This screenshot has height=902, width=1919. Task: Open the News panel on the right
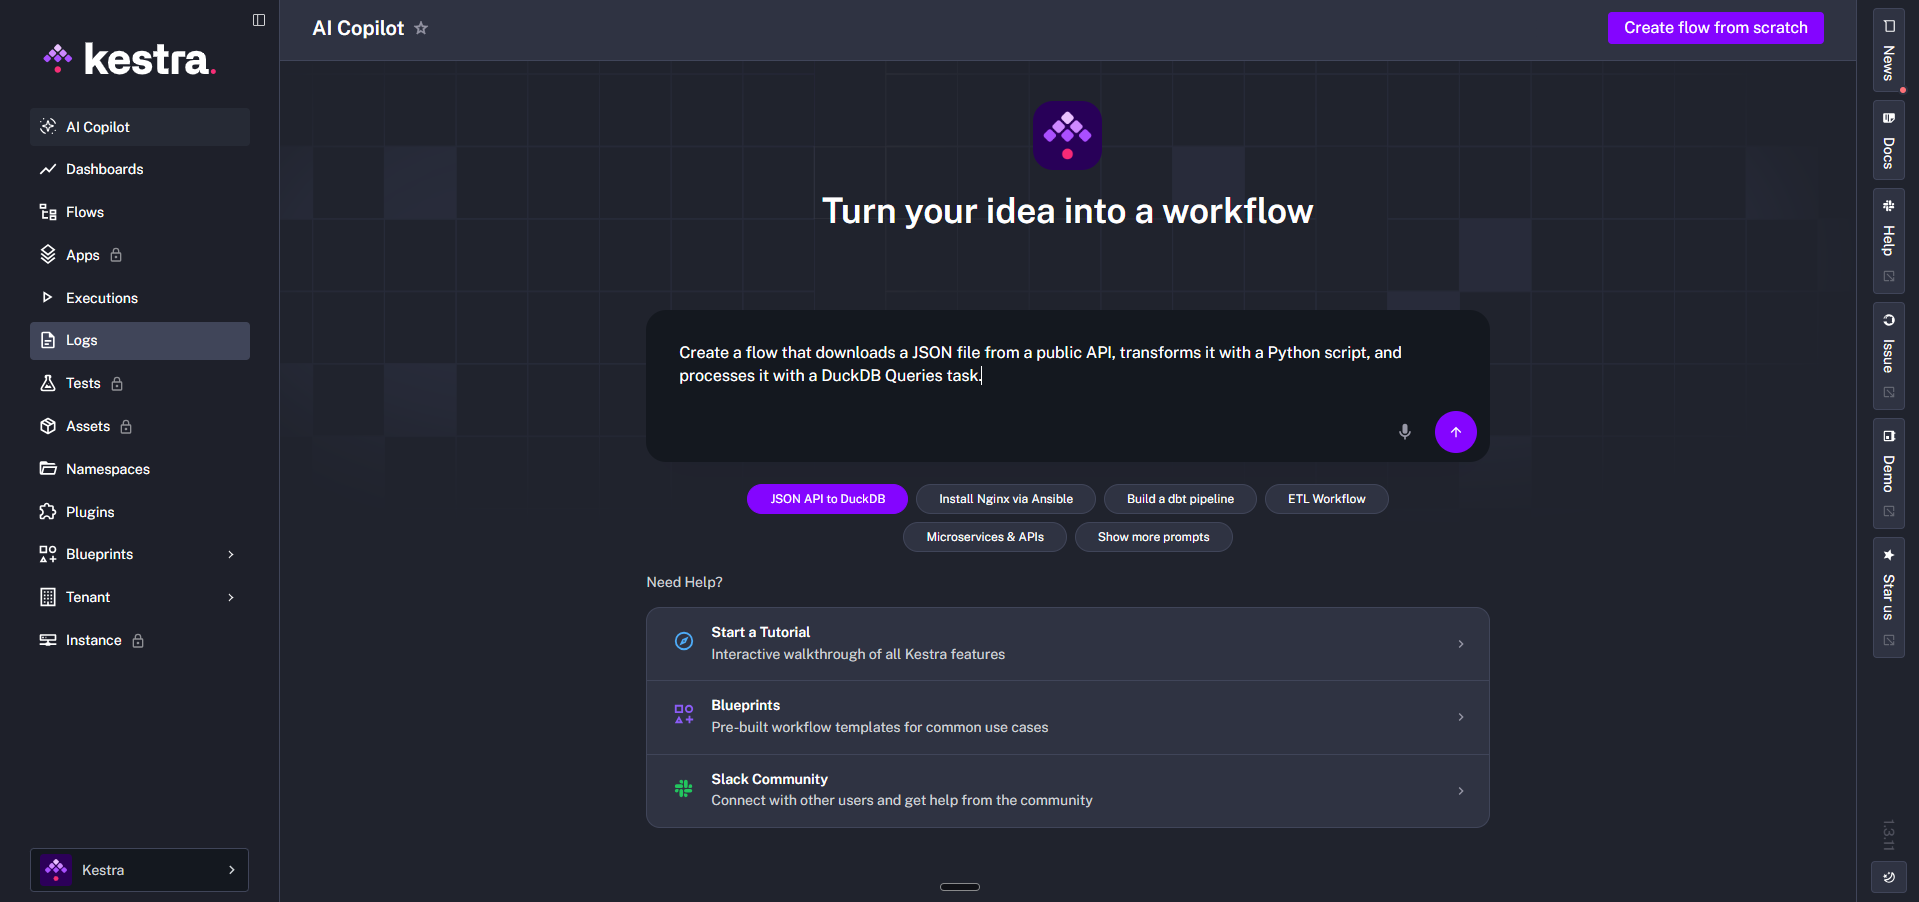[1888, 50]
